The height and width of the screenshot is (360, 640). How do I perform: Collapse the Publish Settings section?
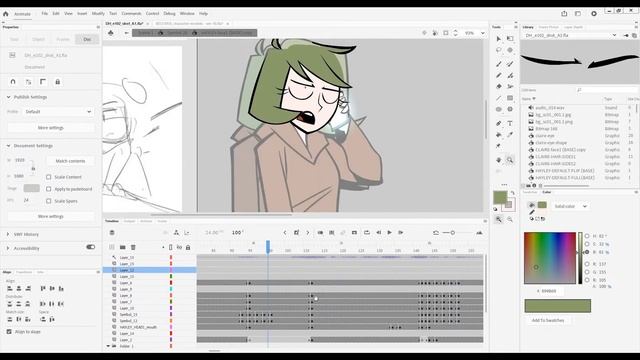(x=9, y=97)
